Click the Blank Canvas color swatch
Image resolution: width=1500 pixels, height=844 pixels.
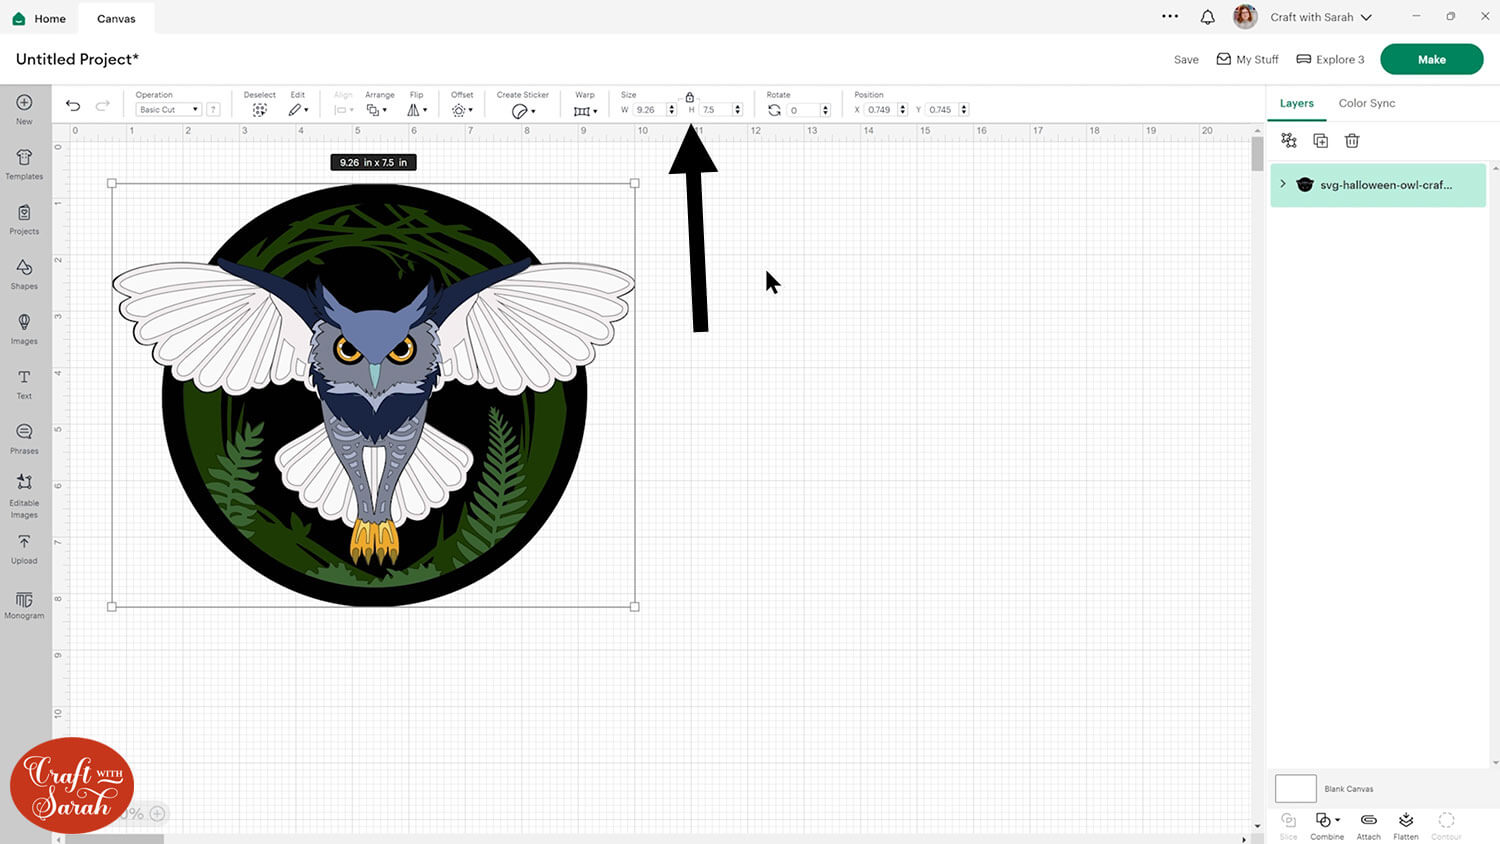pos(1295,788)
